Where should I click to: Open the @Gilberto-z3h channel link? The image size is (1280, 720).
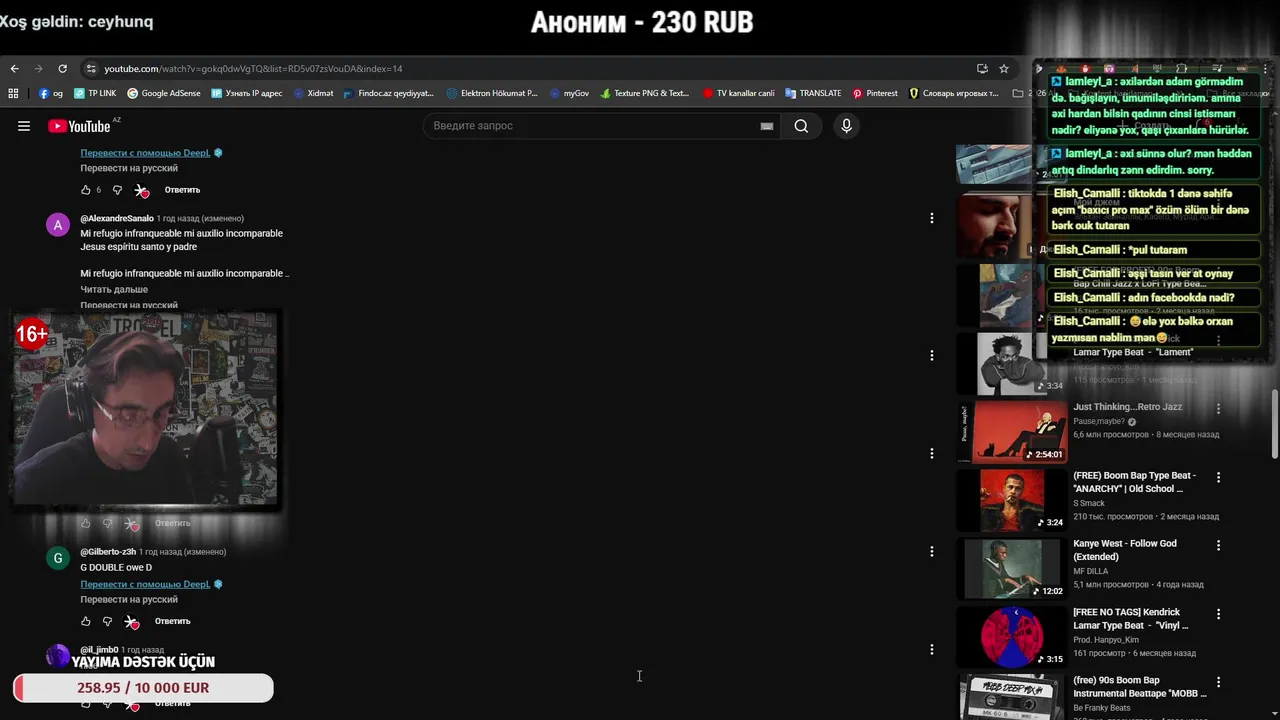click(x=108, y=551)
